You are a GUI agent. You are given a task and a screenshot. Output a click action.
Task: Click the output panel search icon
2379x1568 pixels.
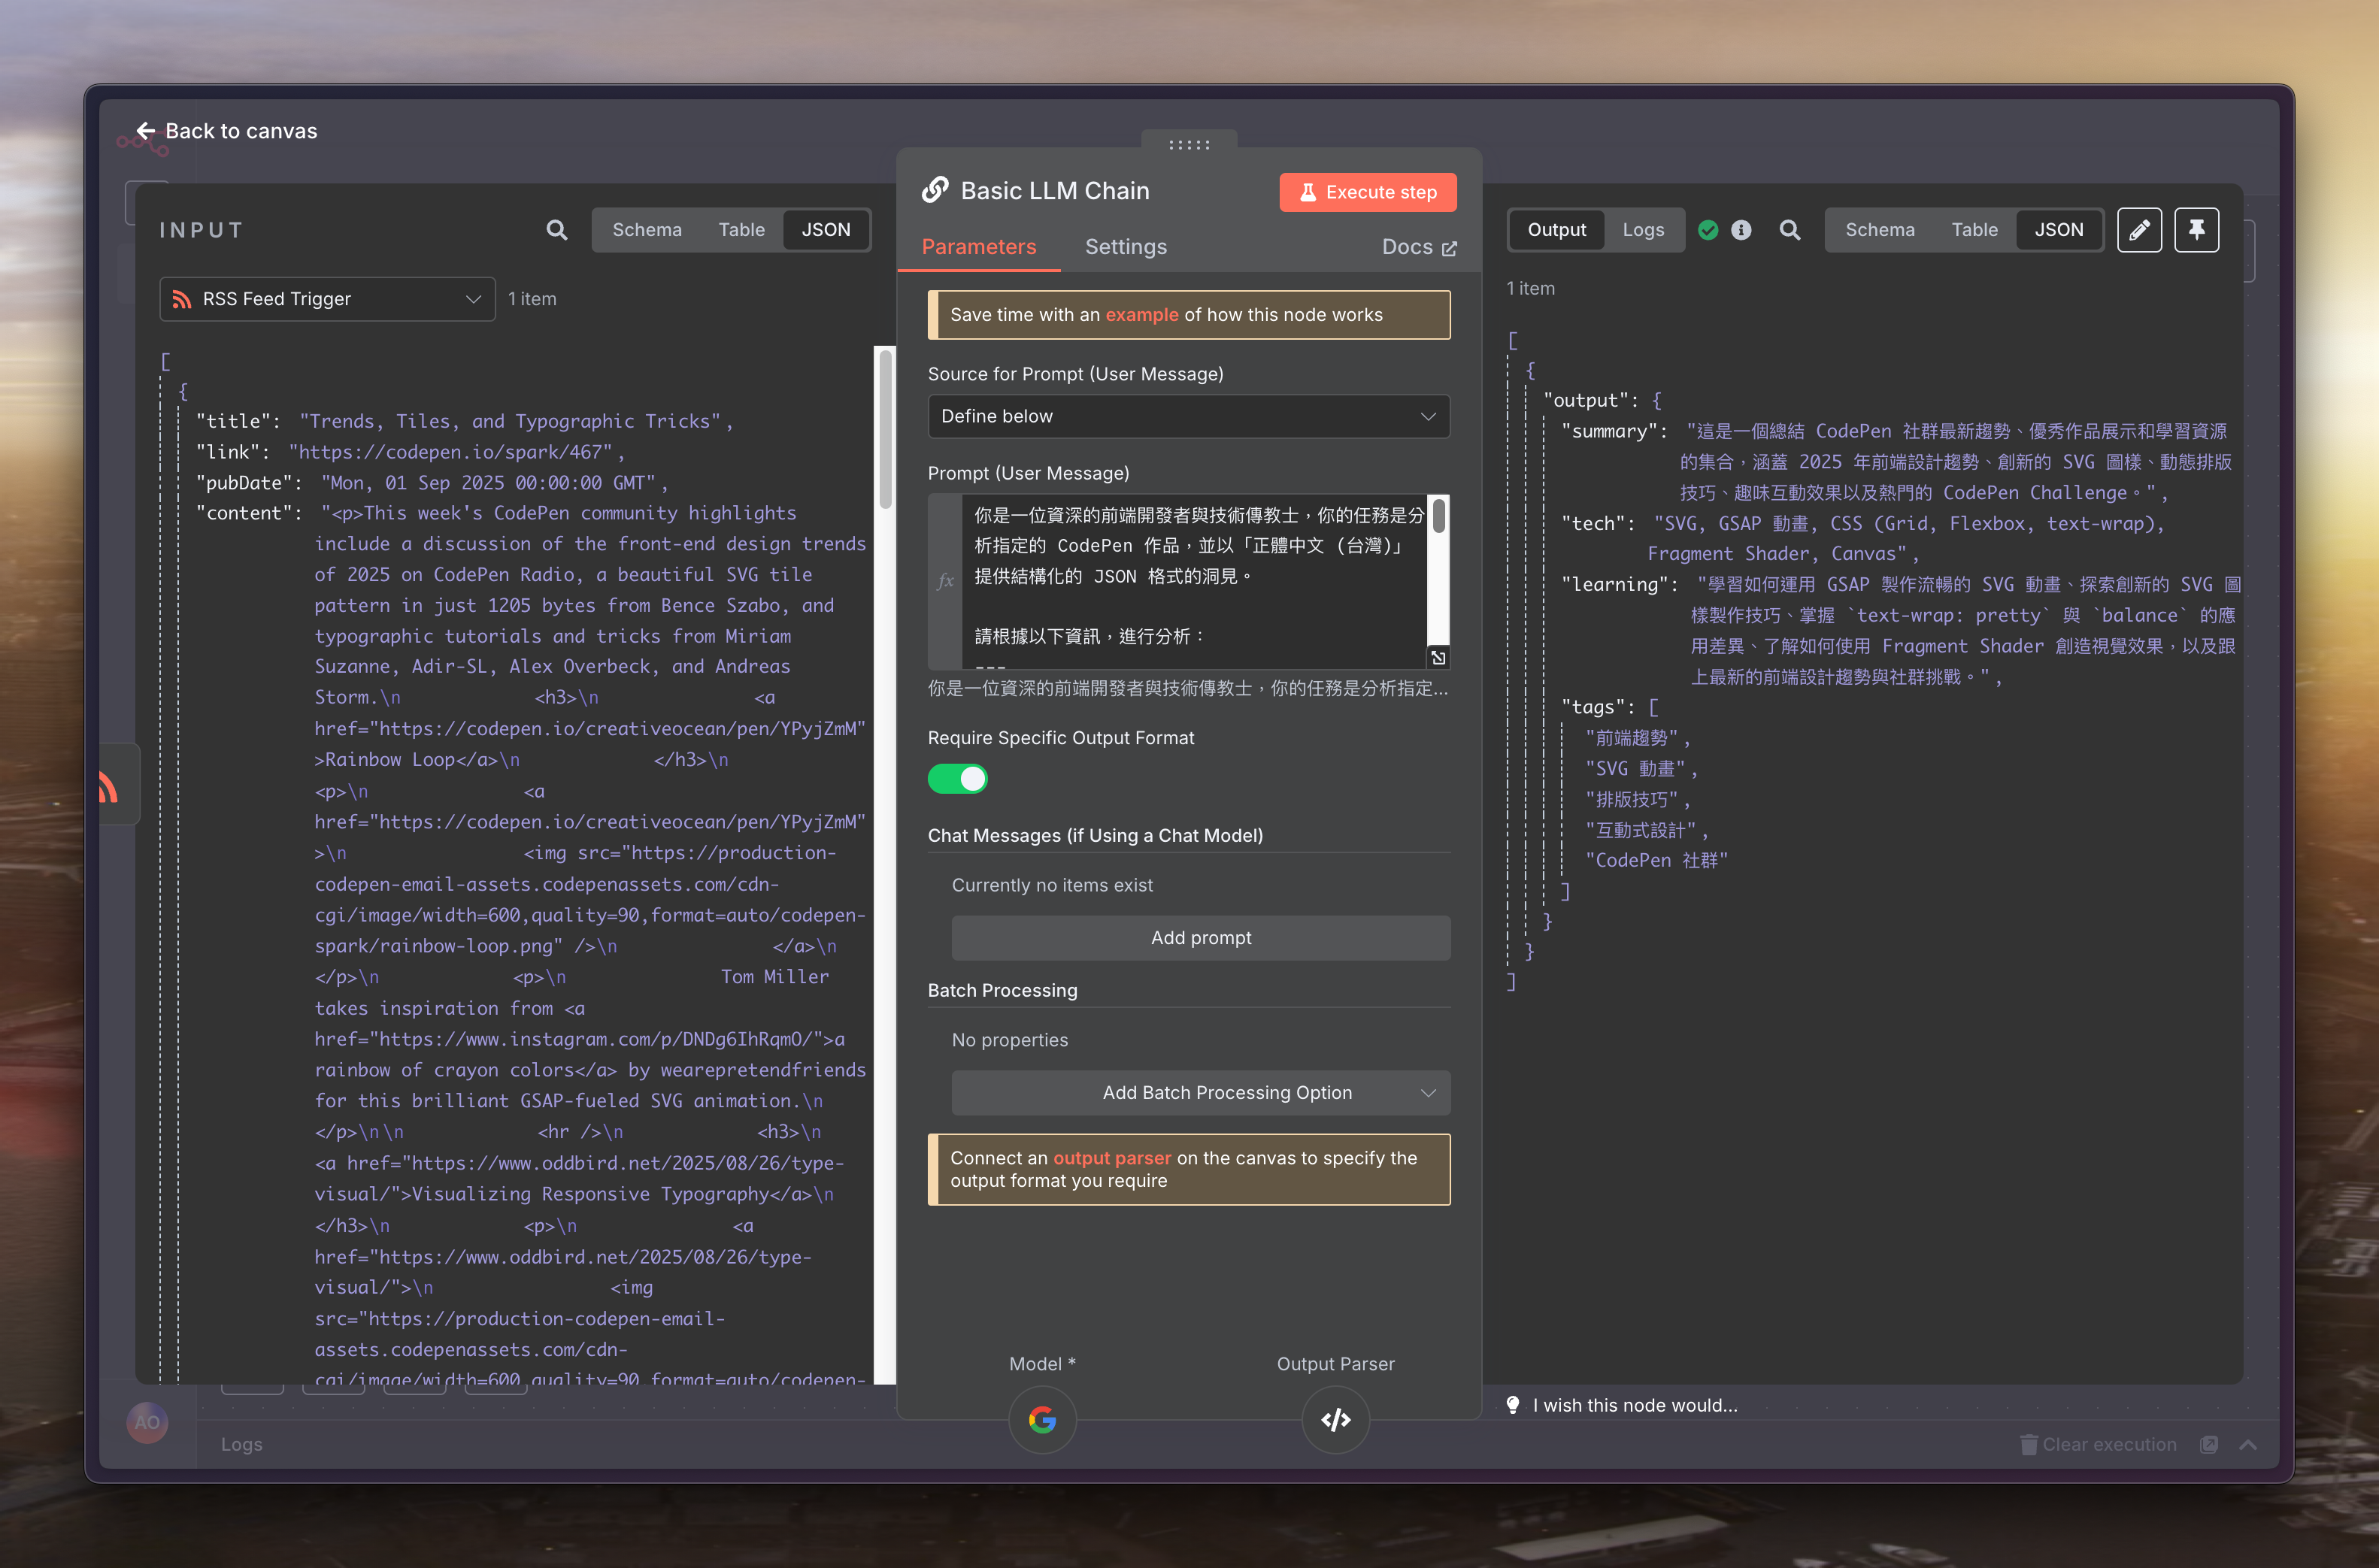[1790, 230]
